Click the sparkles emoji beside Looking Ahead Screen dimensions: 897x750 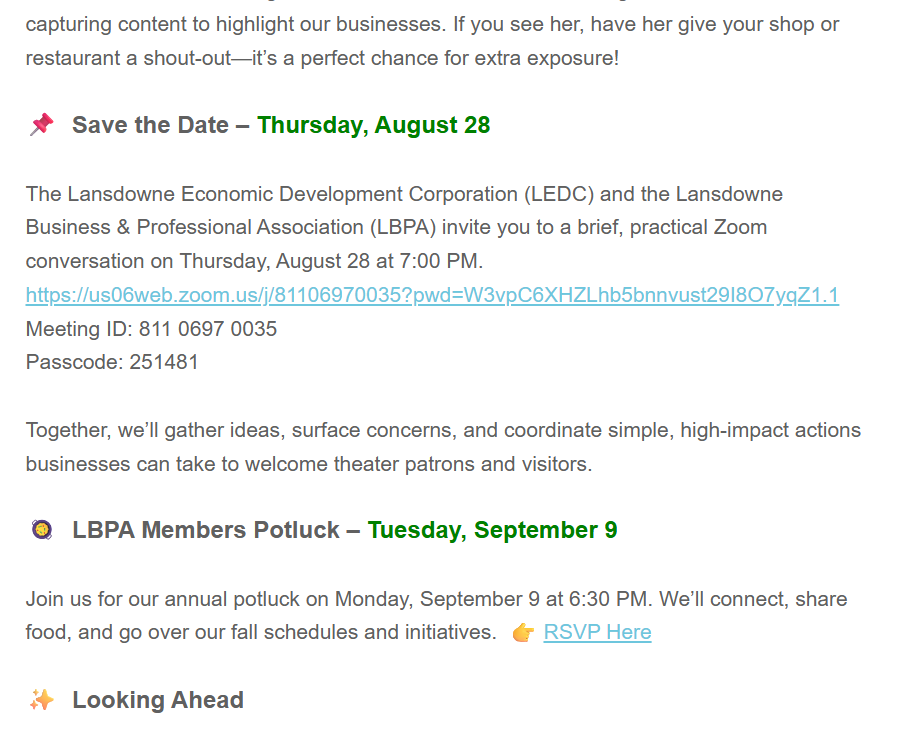pos(41,700)
